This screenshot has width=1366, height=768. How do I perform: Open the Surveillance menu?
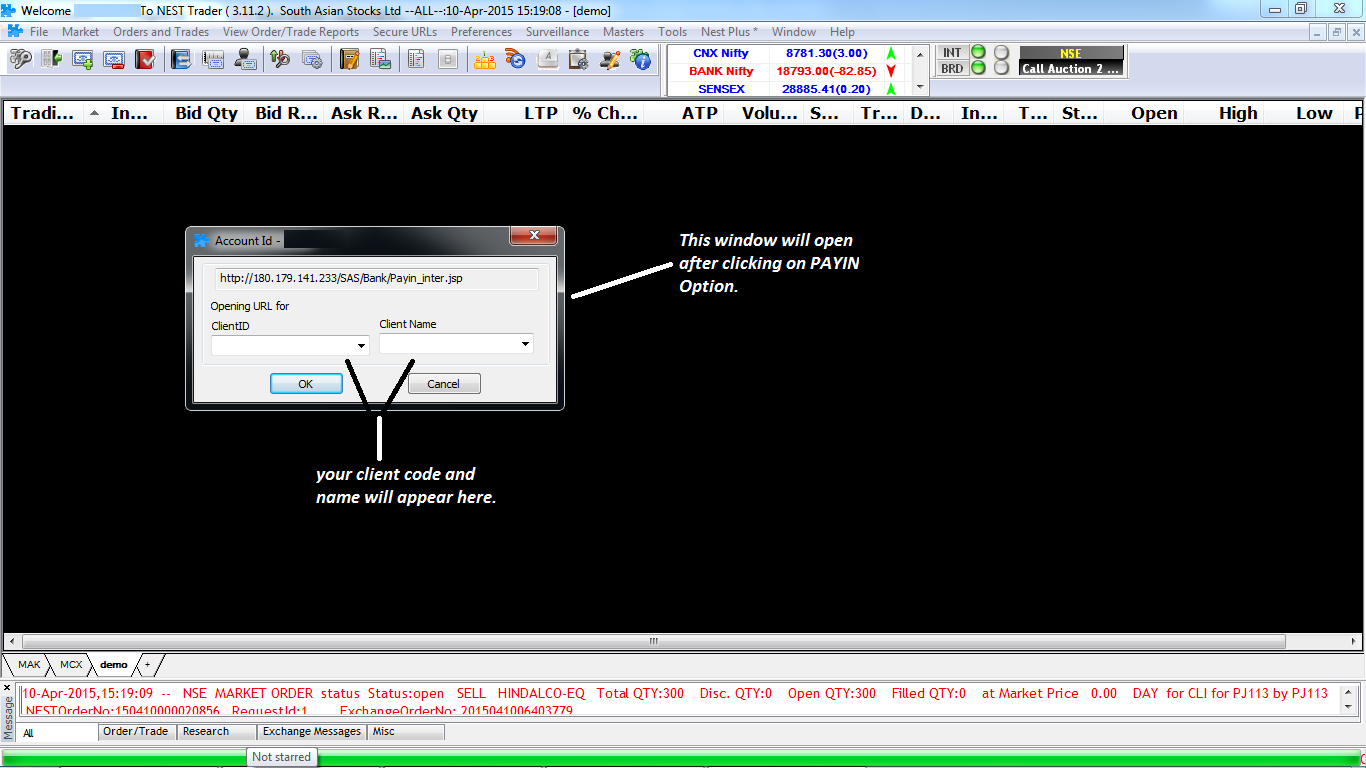(x=558, y=32)
